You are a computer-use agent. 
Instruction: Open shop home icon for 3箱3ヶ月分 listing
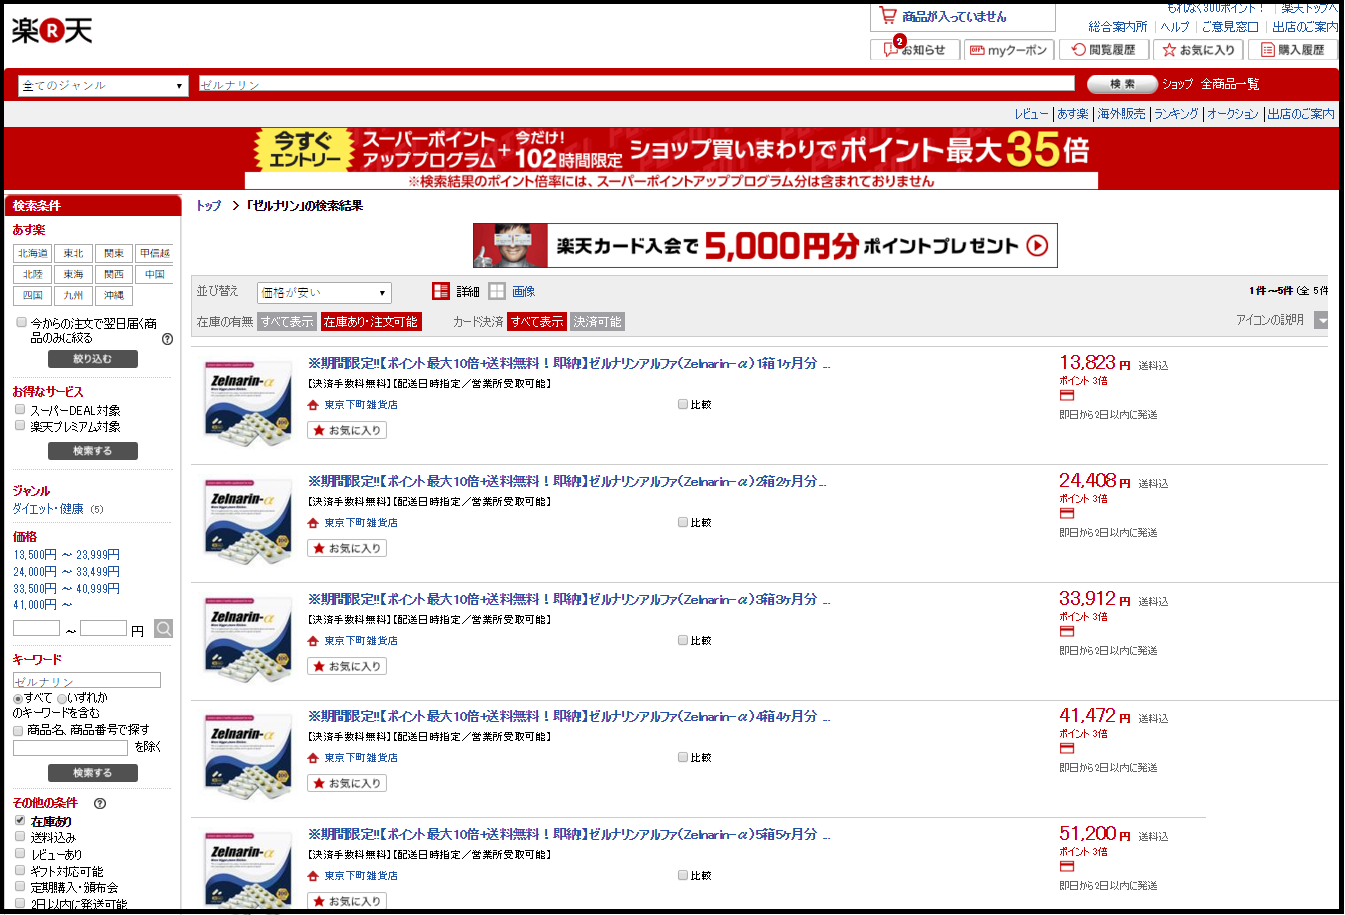pos(313,641)
